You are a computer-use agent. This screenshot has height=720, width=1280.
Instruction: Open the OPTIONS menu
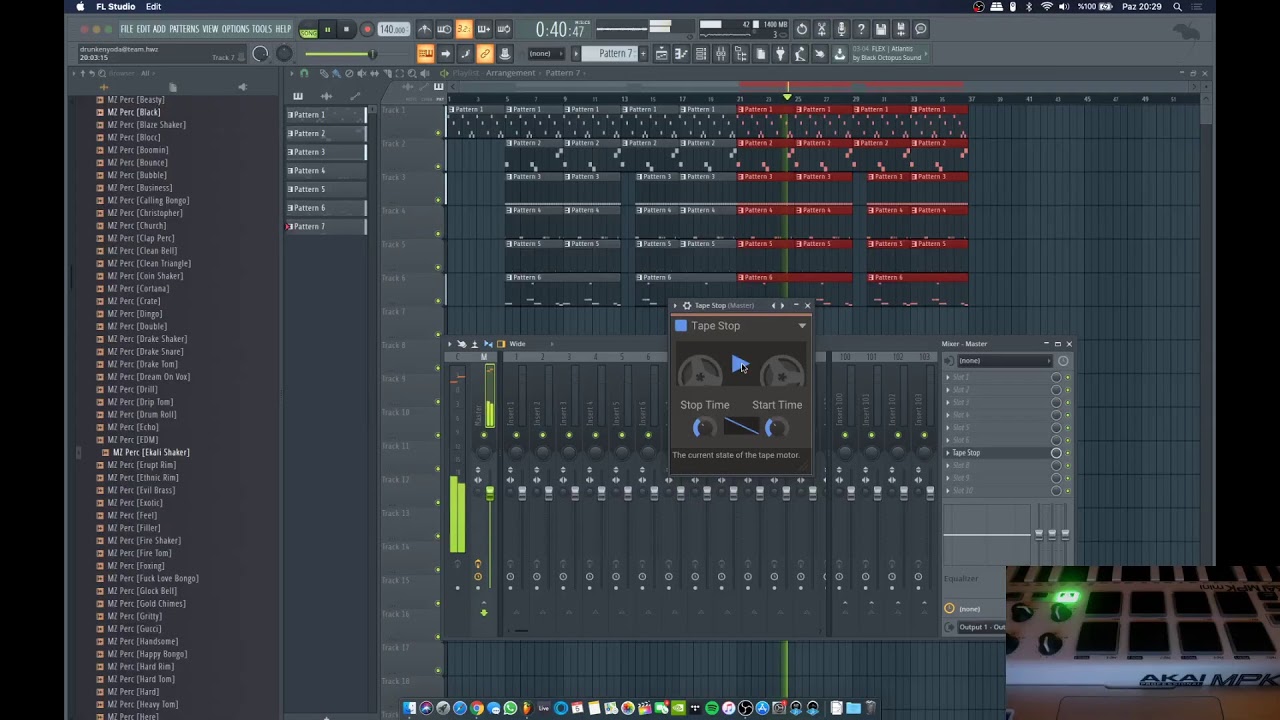click(x=235, y=30)
